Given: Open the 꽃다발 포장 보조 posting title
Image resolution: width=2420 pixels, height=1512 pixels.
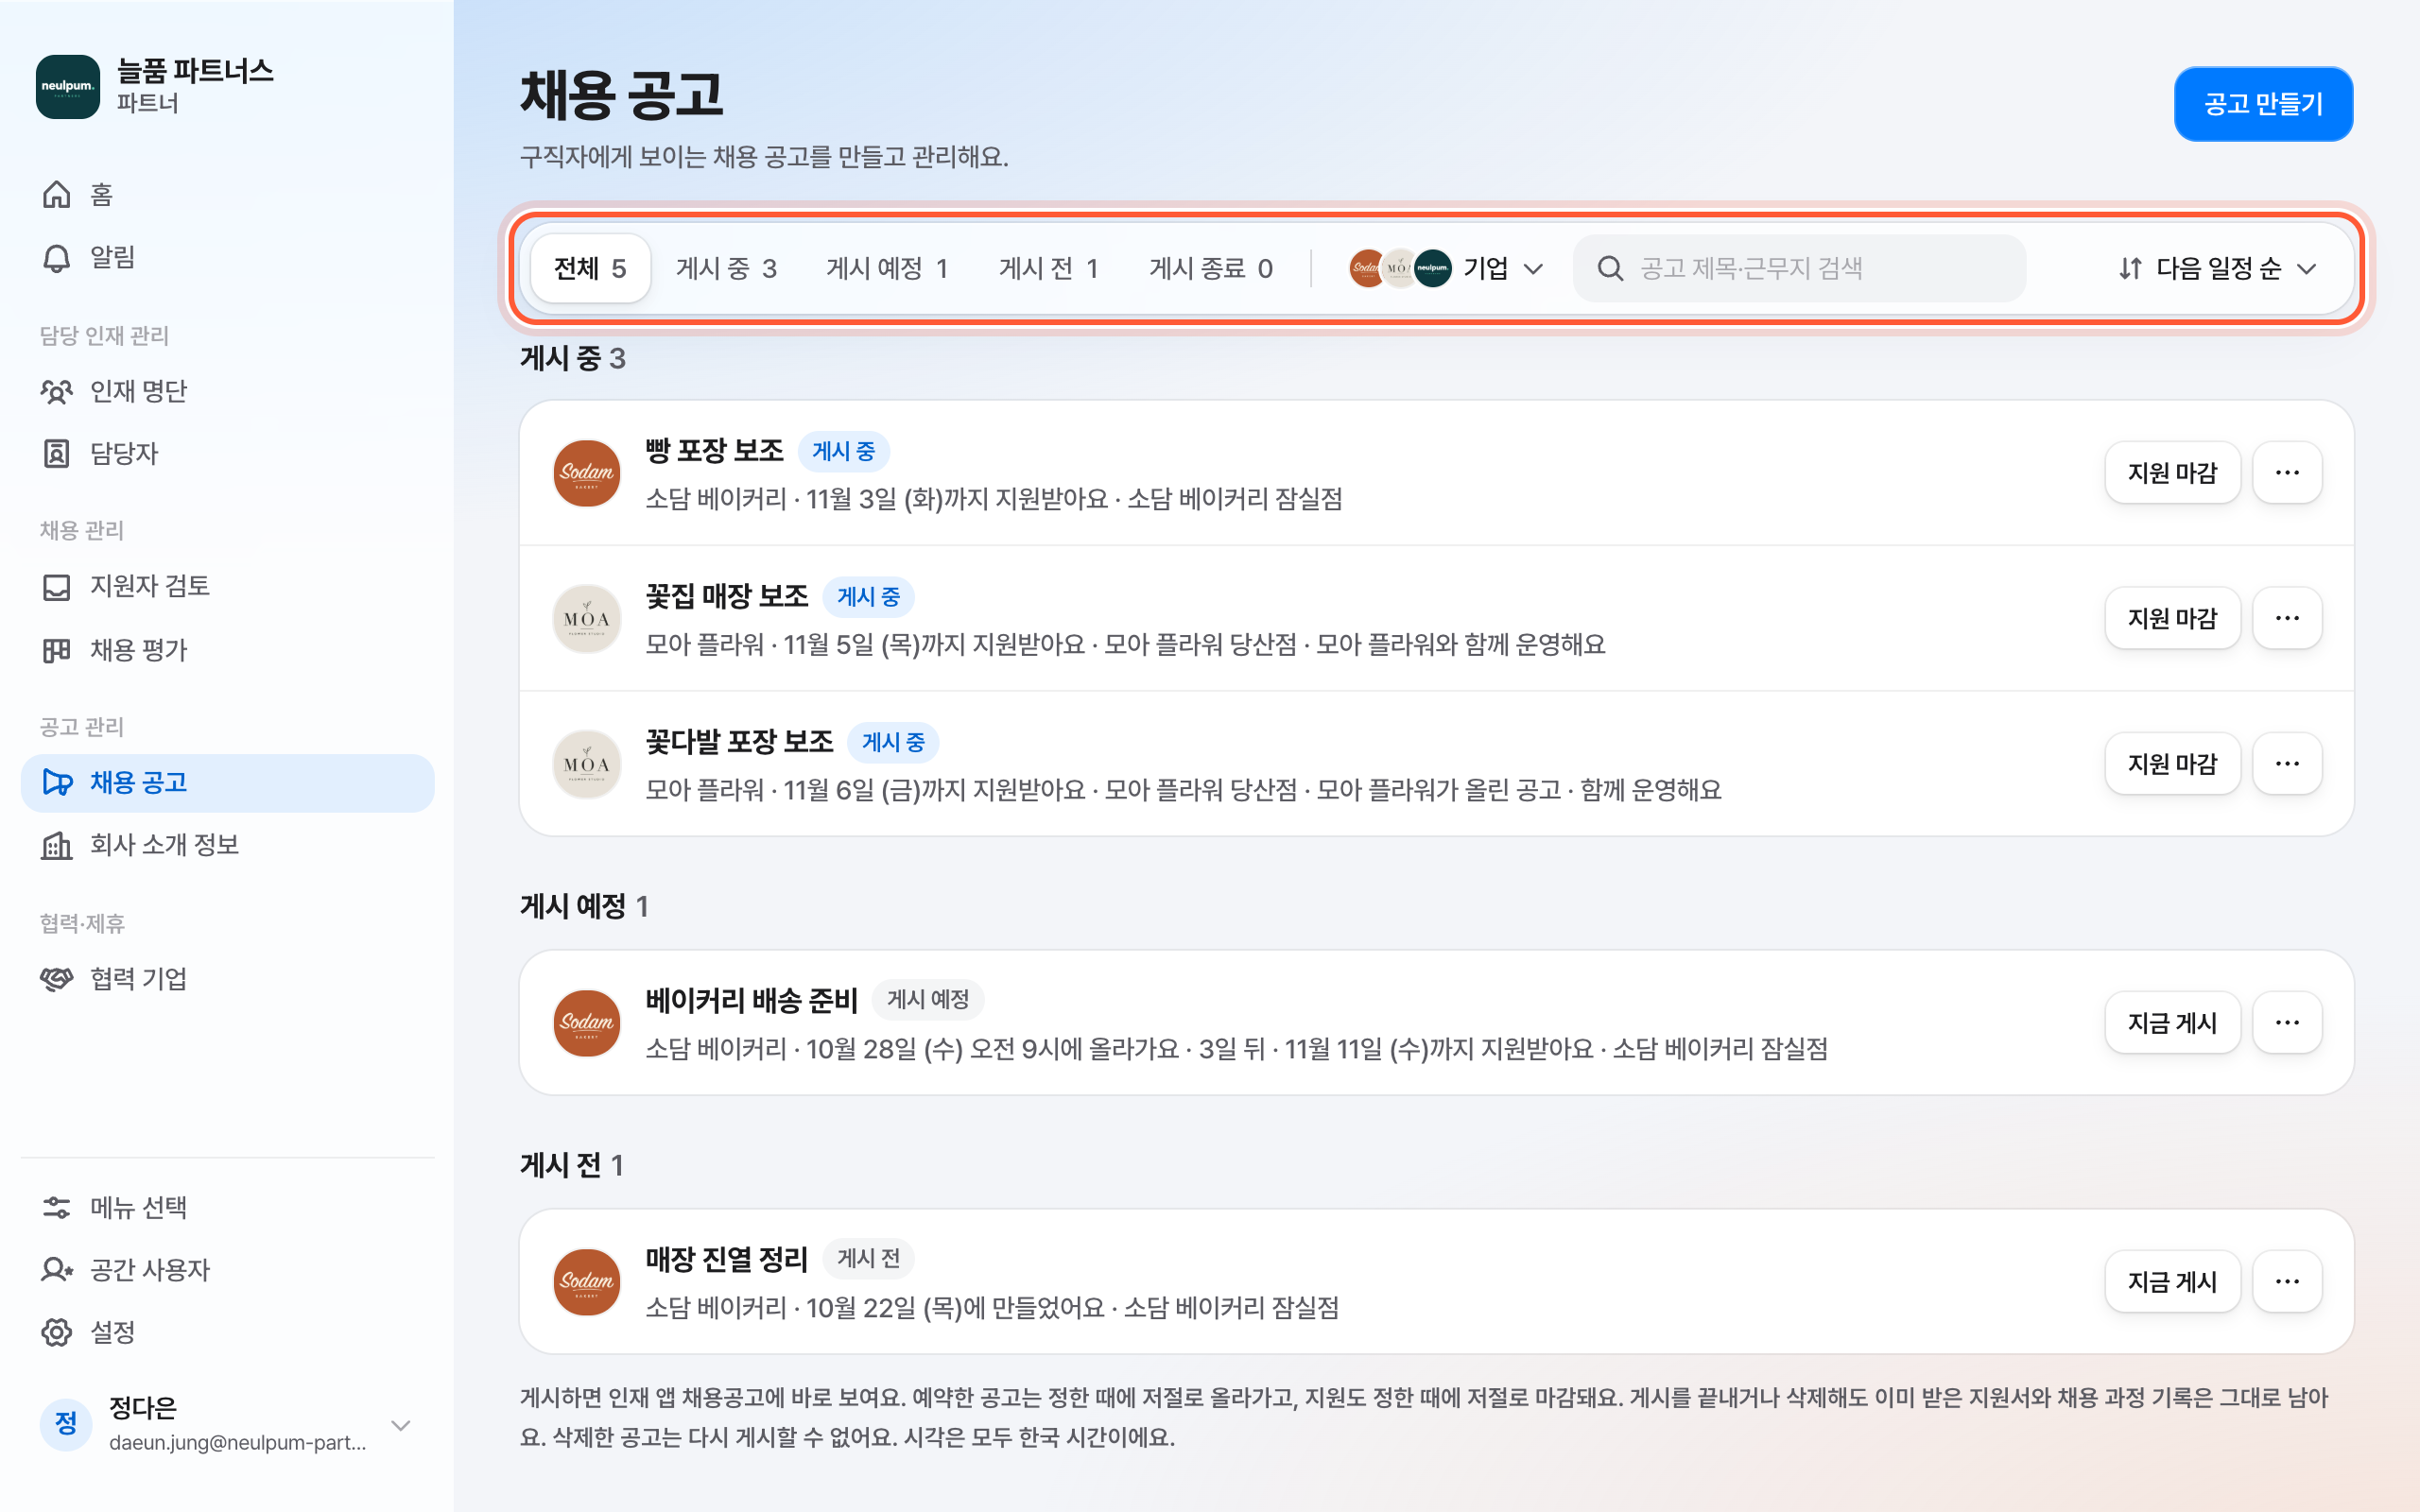Looking at the screenshot, I should [x=739, y=742].
